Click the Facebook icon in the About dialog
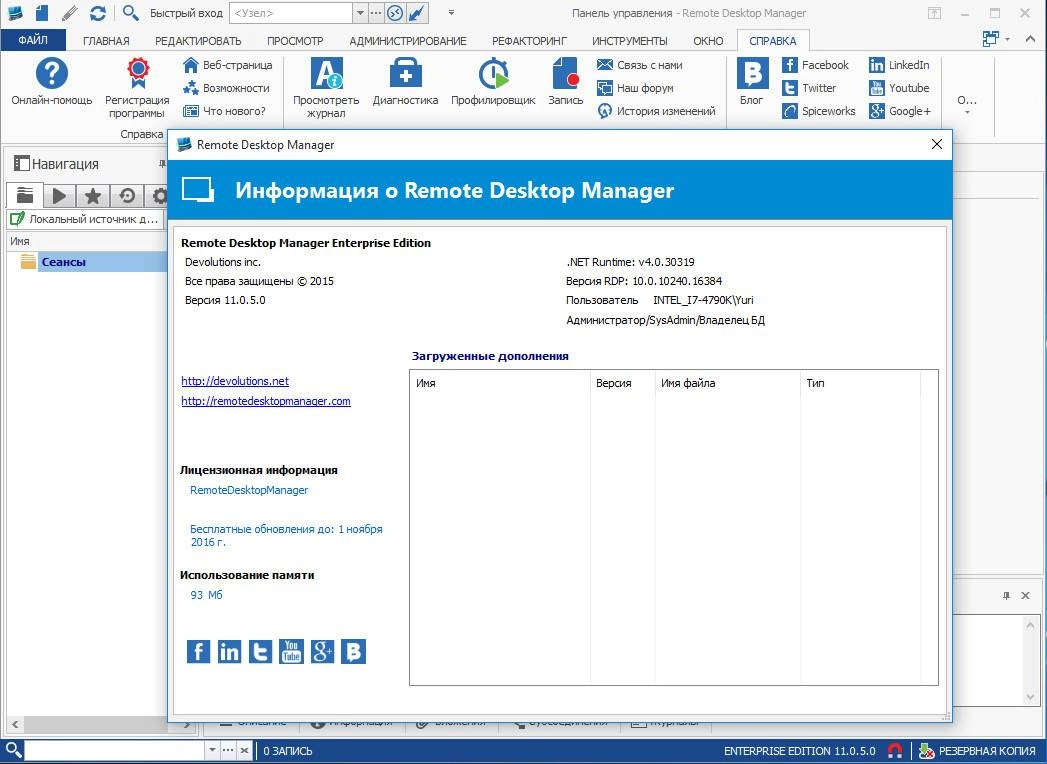1047x764 pixels. tap(198, 651)
